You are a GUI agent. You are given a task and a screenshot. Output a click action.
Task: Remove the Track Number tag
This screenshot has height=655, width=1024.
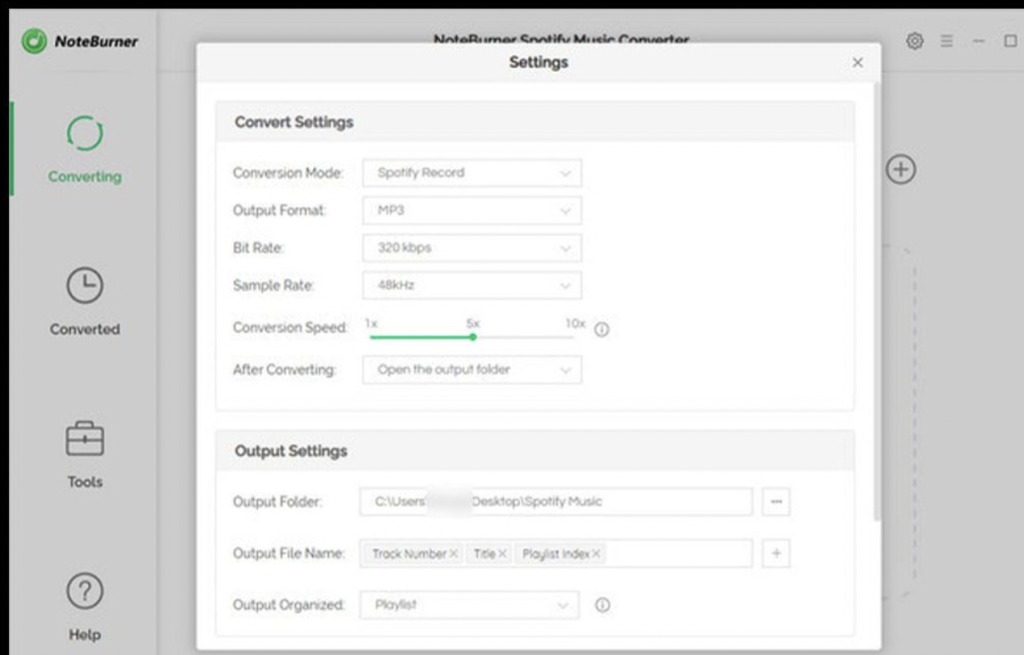(453, 554)
